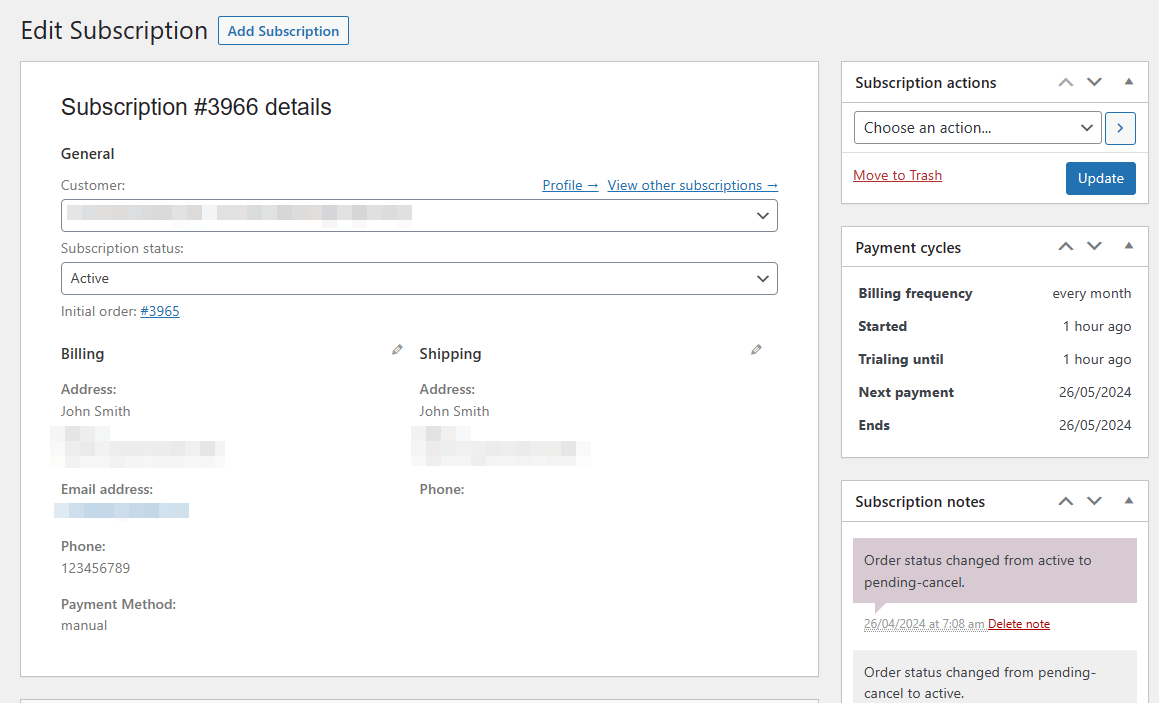Click Move to Trash link

point(897,176)
